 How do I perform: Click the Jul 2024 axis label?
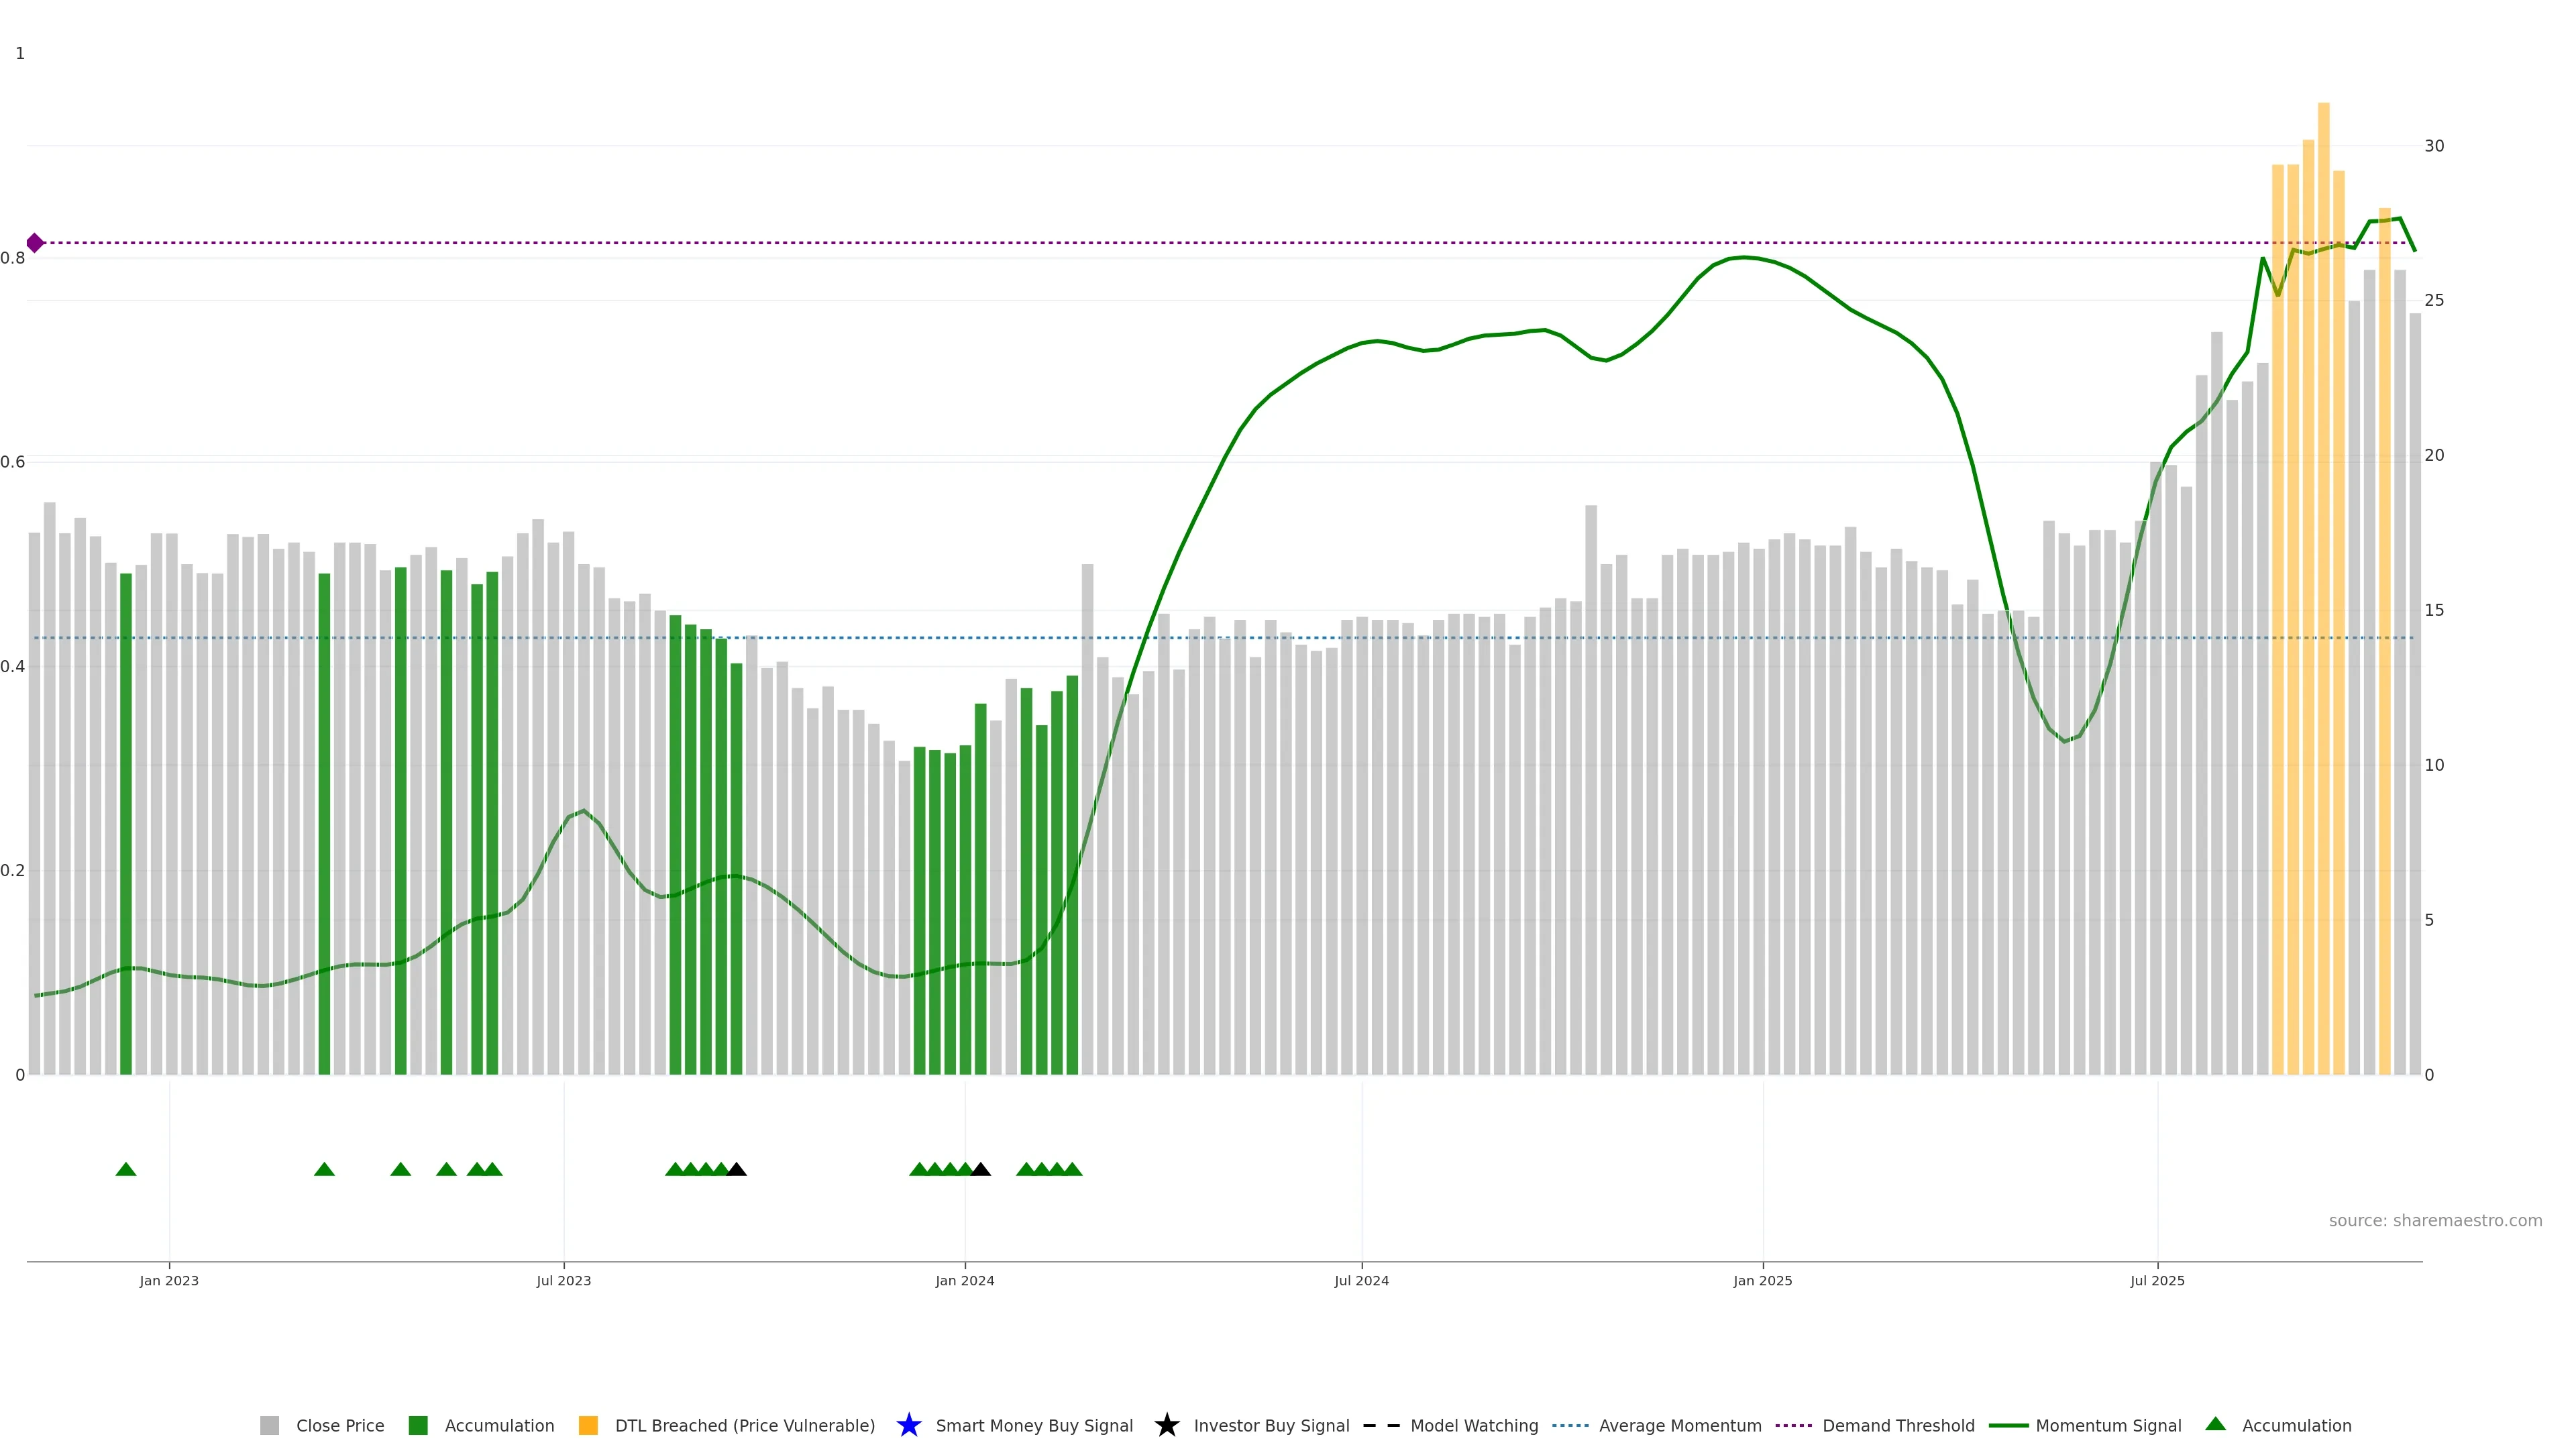pos(1361,1281)
